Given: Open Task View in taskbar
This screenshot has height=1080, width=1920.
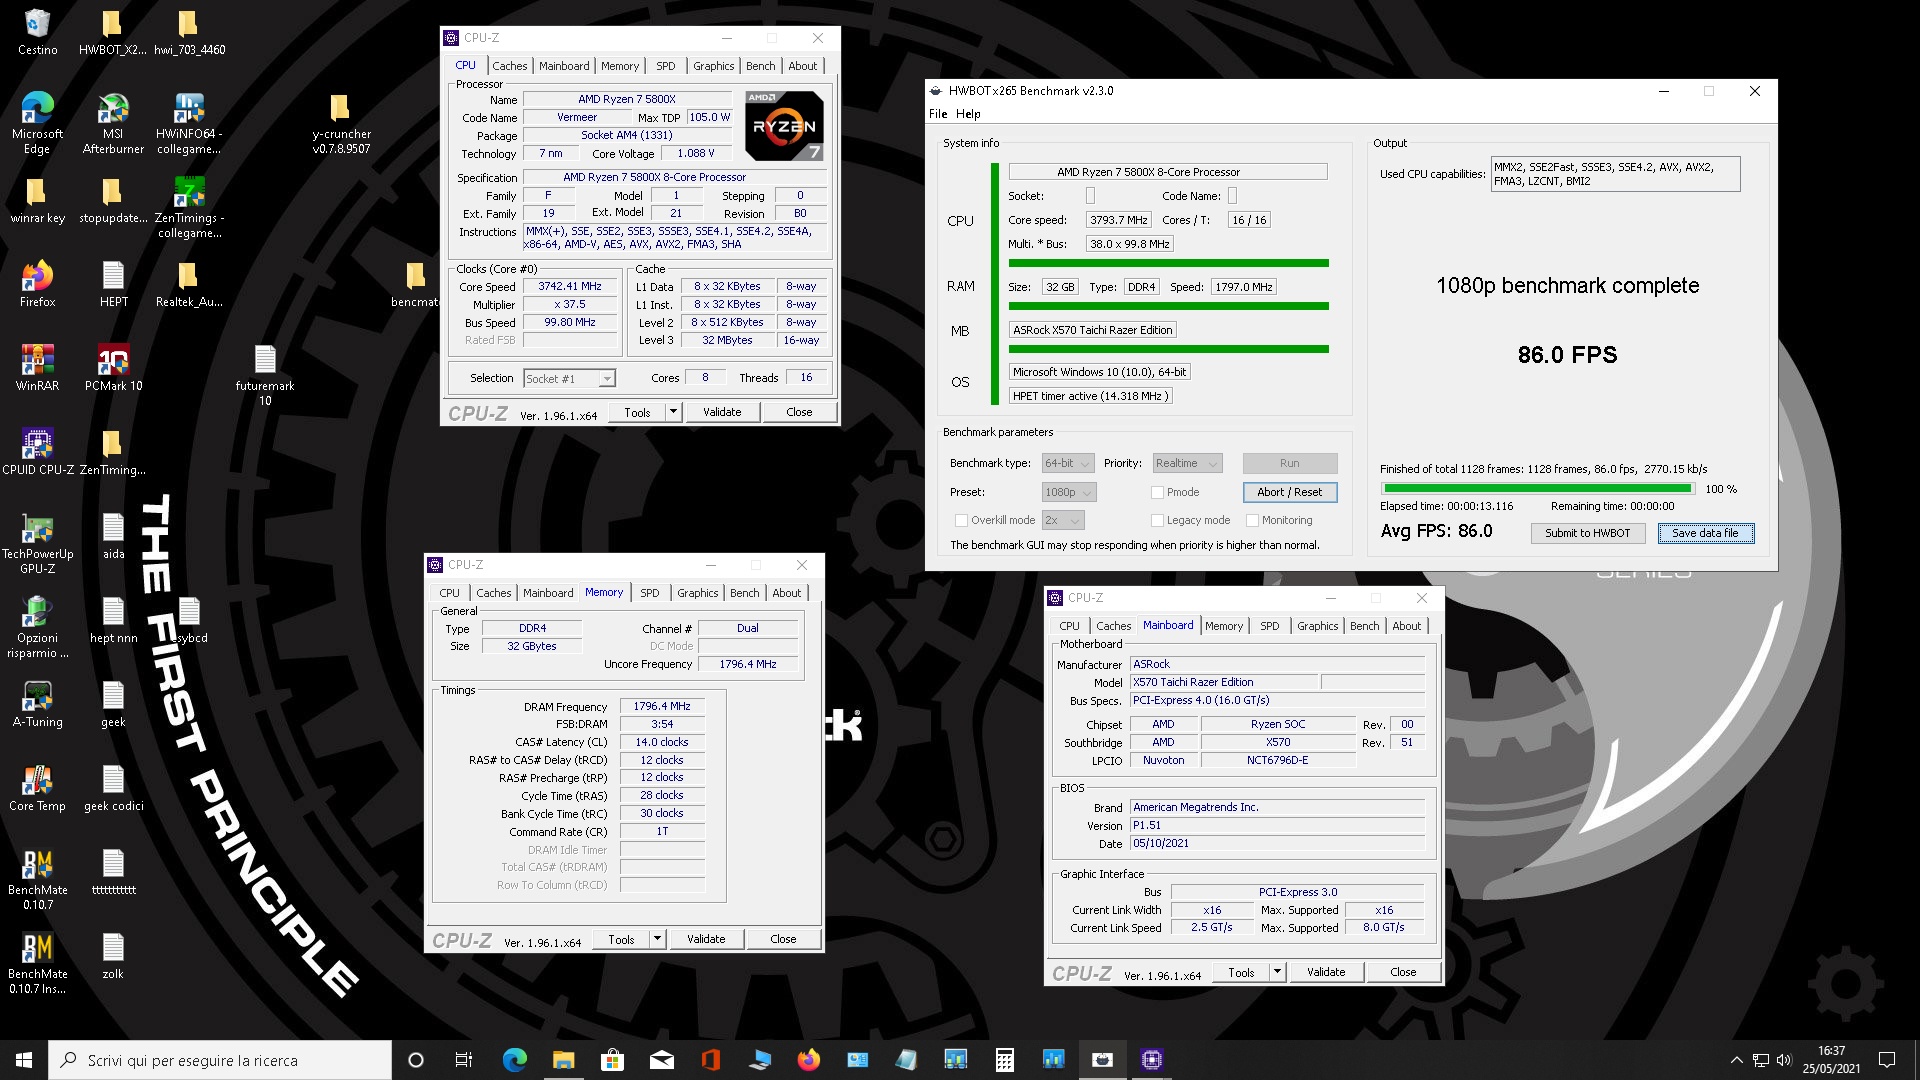Looking at the screenshot, I should tap(463, 1060).
